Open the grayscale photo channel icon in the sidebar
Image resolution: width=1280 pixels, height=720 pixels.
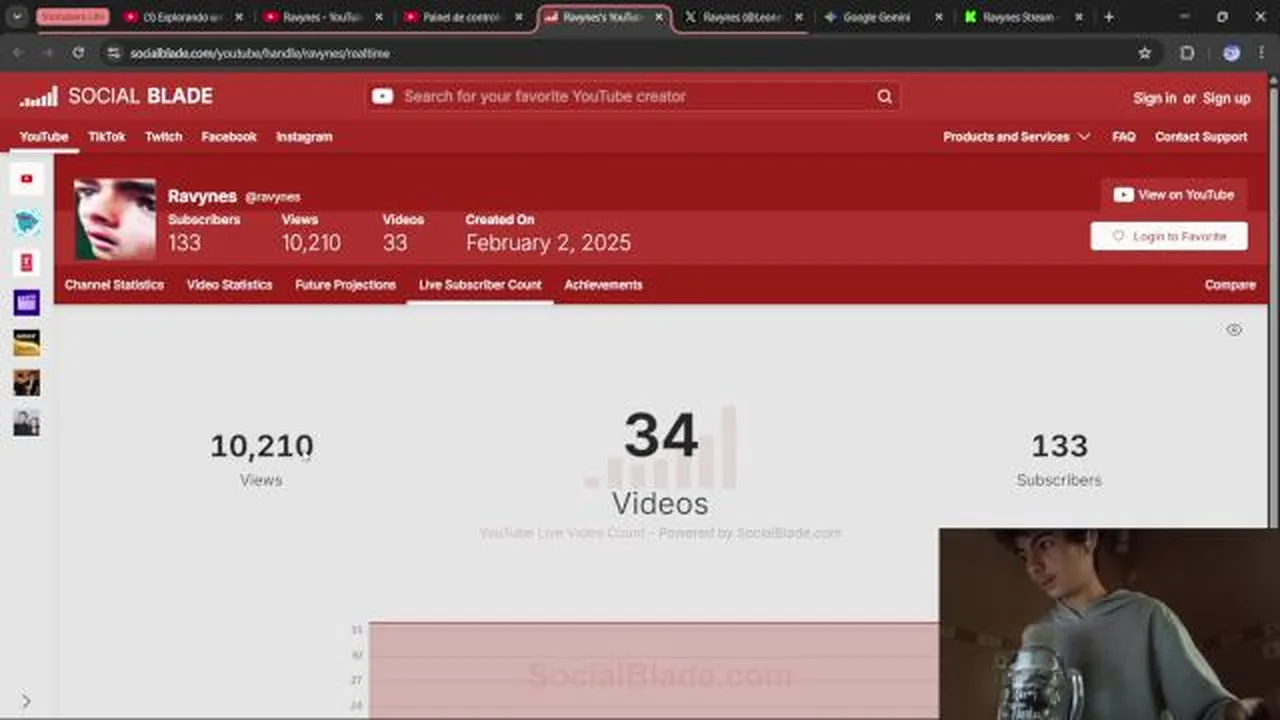(27, 423)
